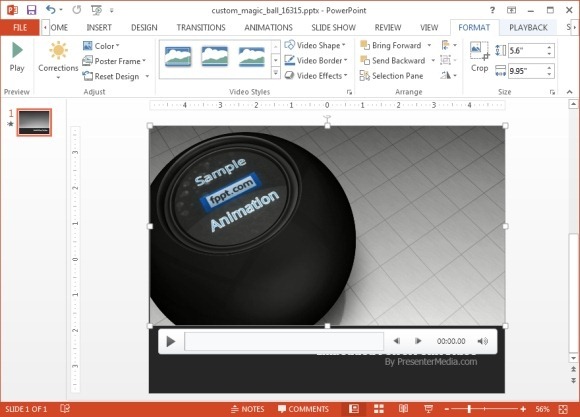Screen dimensions: 580x417
Task: Switch to the INSERT tab
Action: (x=99, y=28)
